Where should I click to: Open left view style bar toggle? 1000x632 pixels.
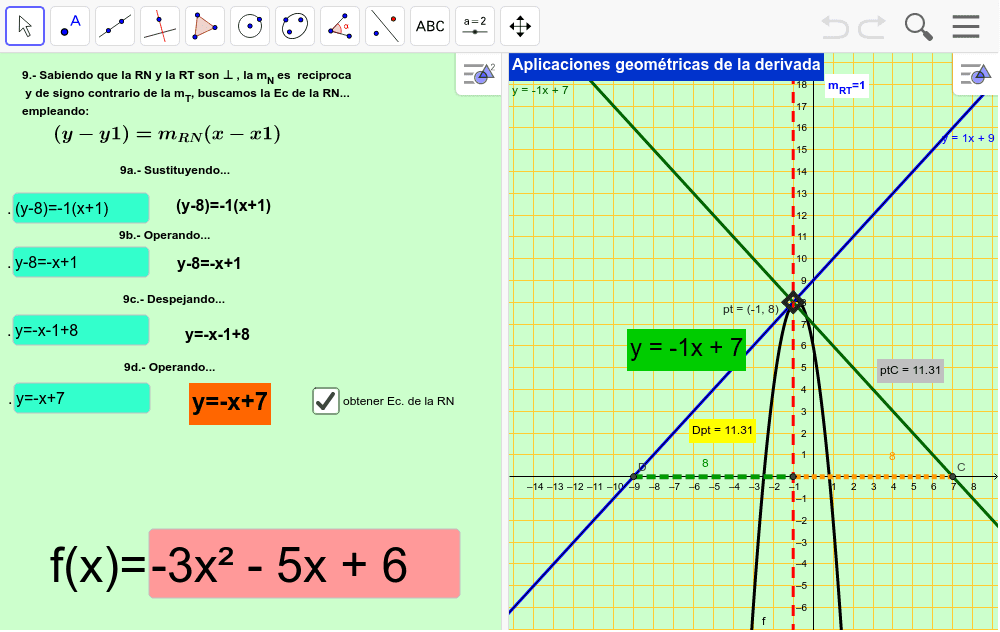[x=479, y=75]
